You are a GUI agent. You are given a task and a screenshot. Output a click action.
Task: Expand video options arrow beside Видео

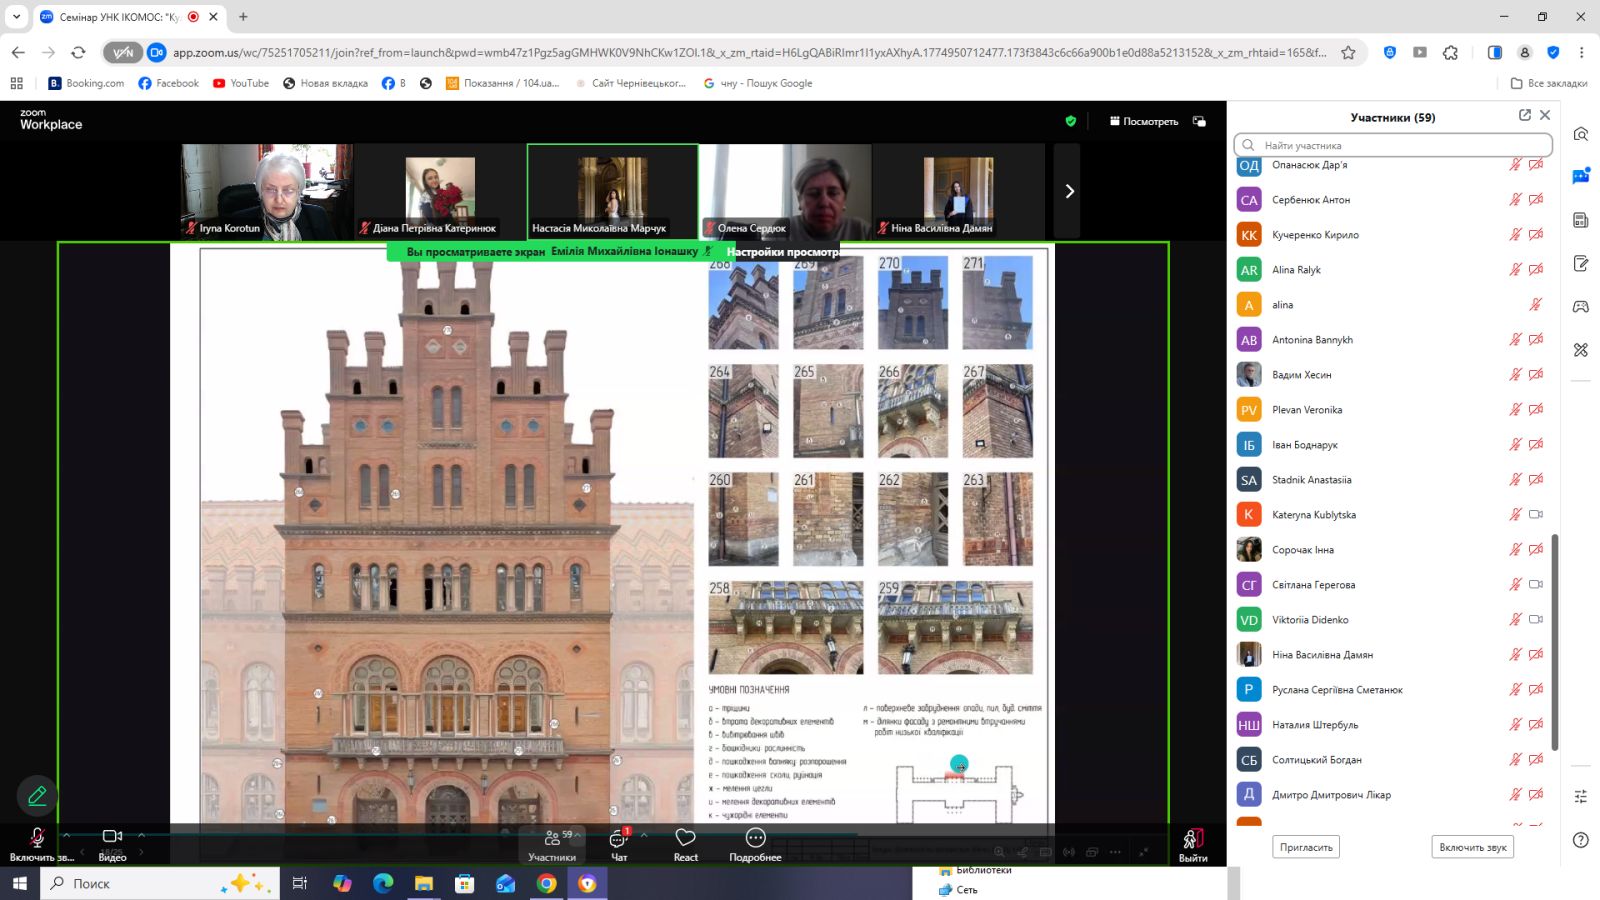tap(141, 835)
